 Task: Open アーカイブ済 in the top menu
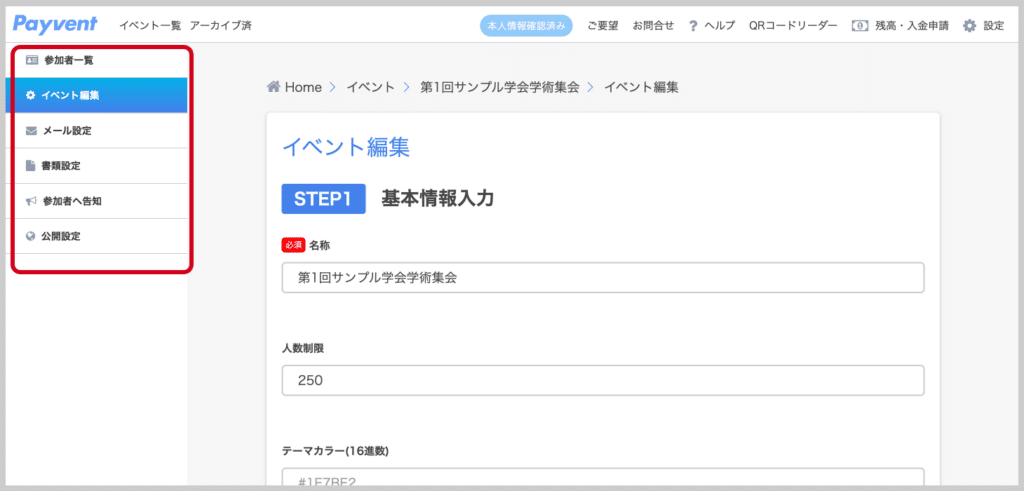tap(220, 25)
